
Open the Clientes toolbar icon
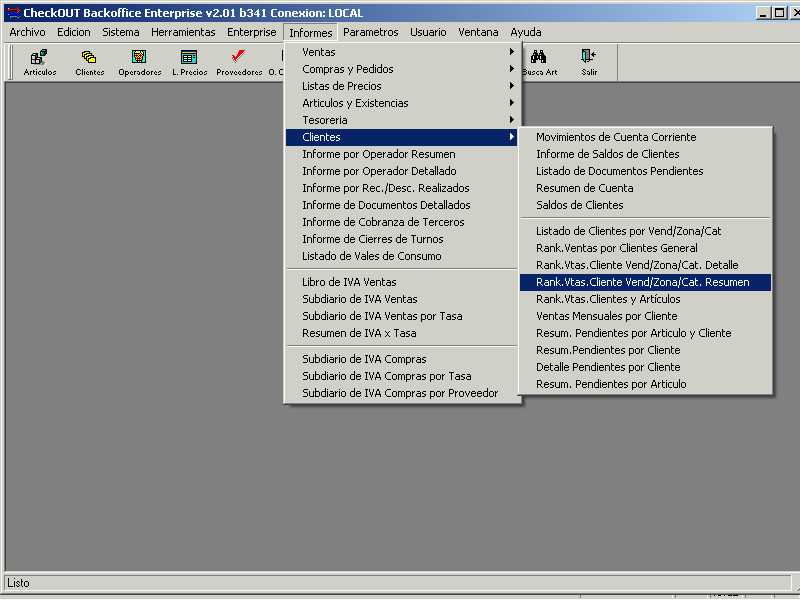click(89, 62)
